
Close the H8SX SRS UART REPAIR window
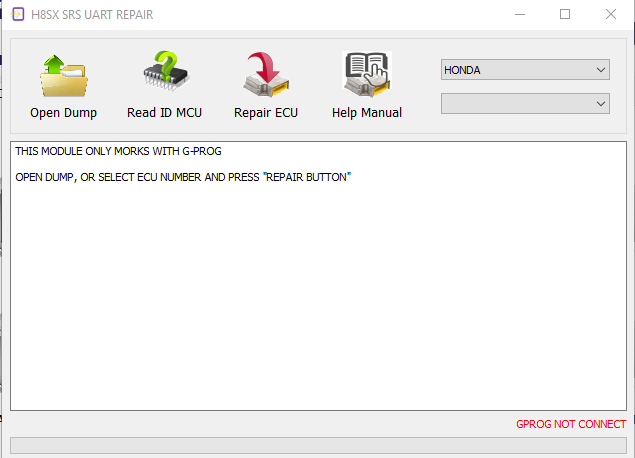pyautogui.click(x=611, y=15)
